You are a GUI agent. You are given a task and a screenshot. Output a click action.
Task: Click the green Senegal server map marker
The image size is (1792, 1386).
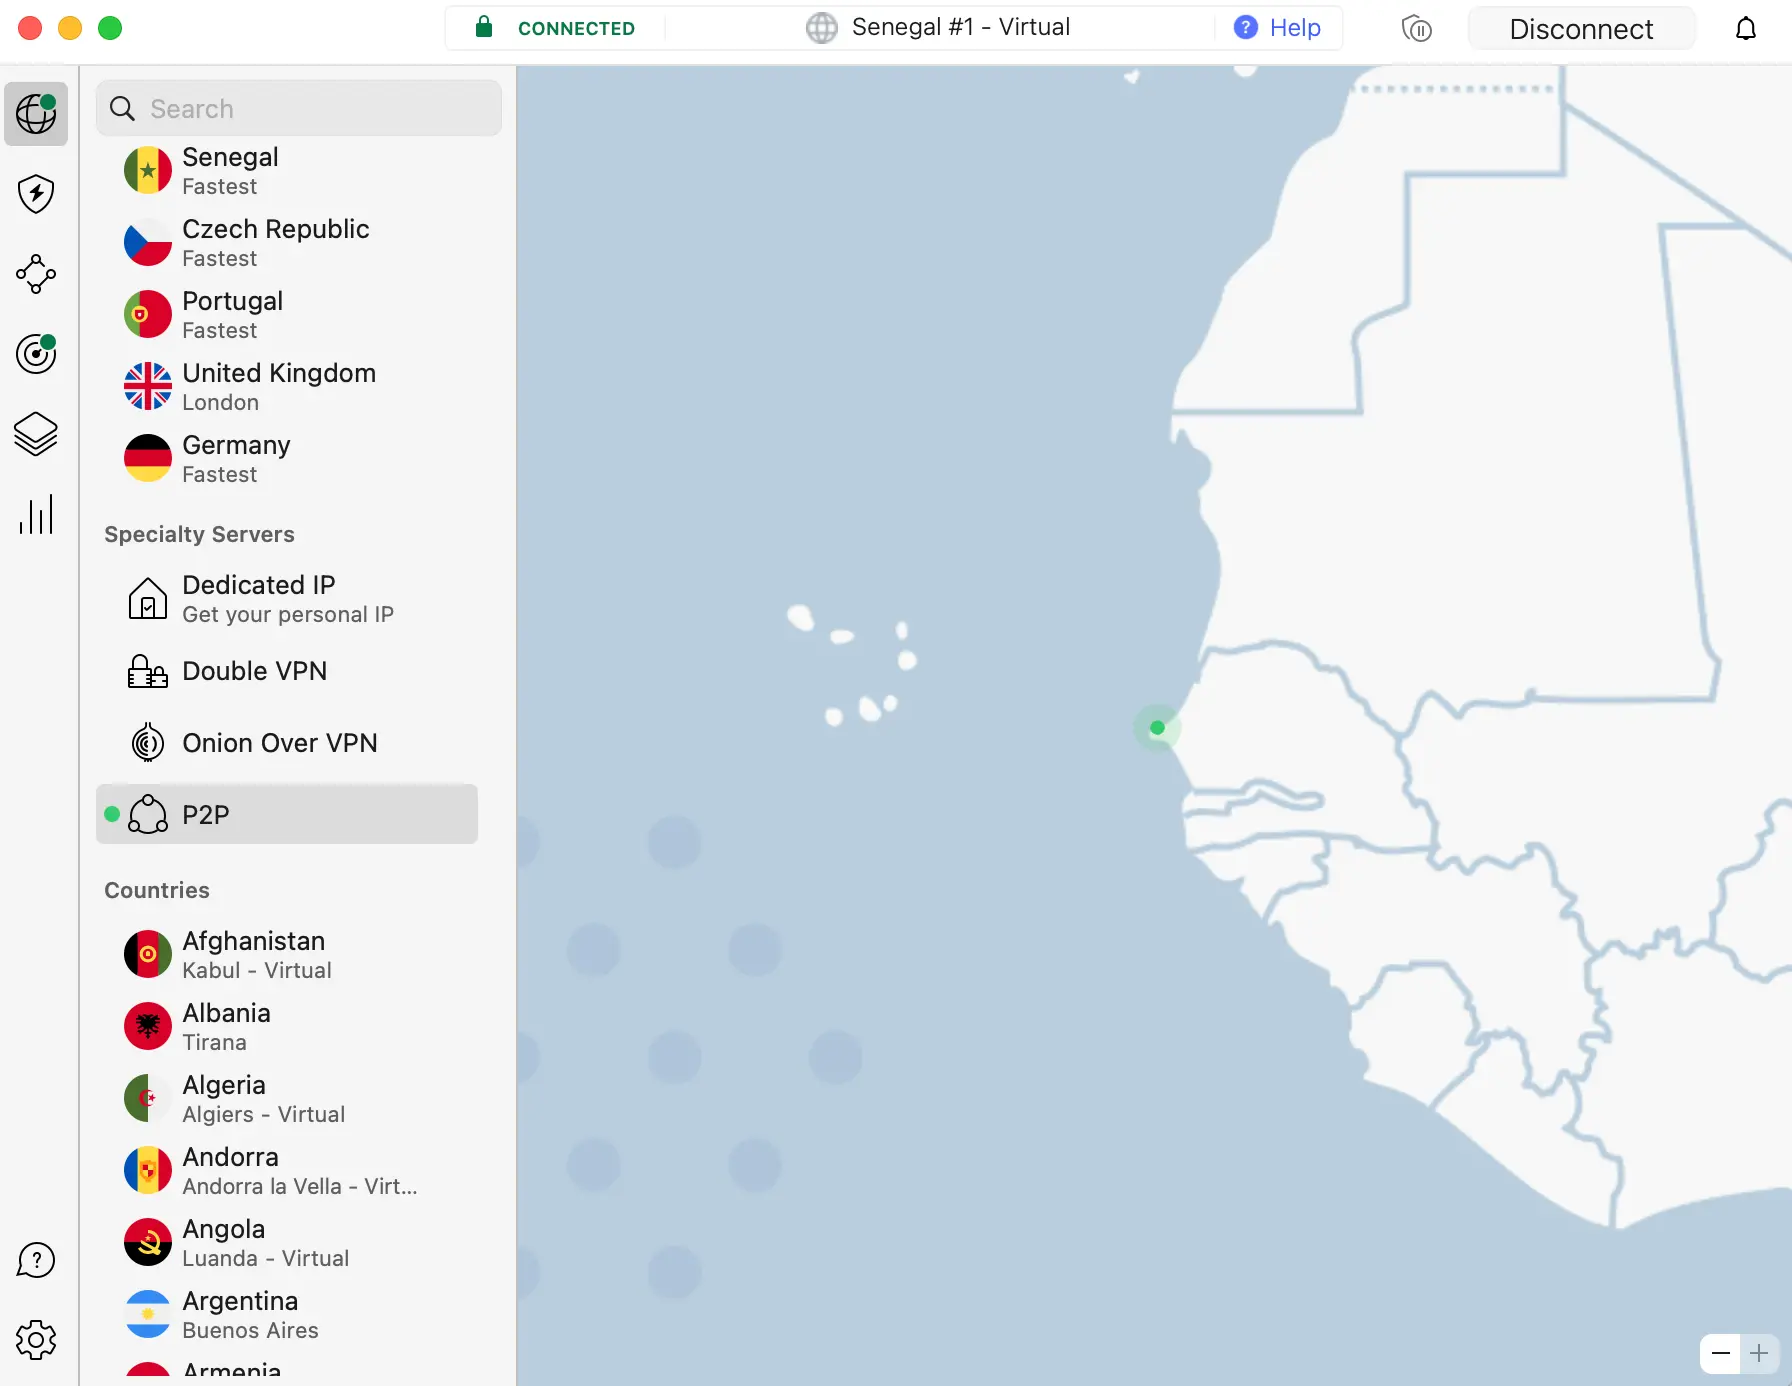1157,728
